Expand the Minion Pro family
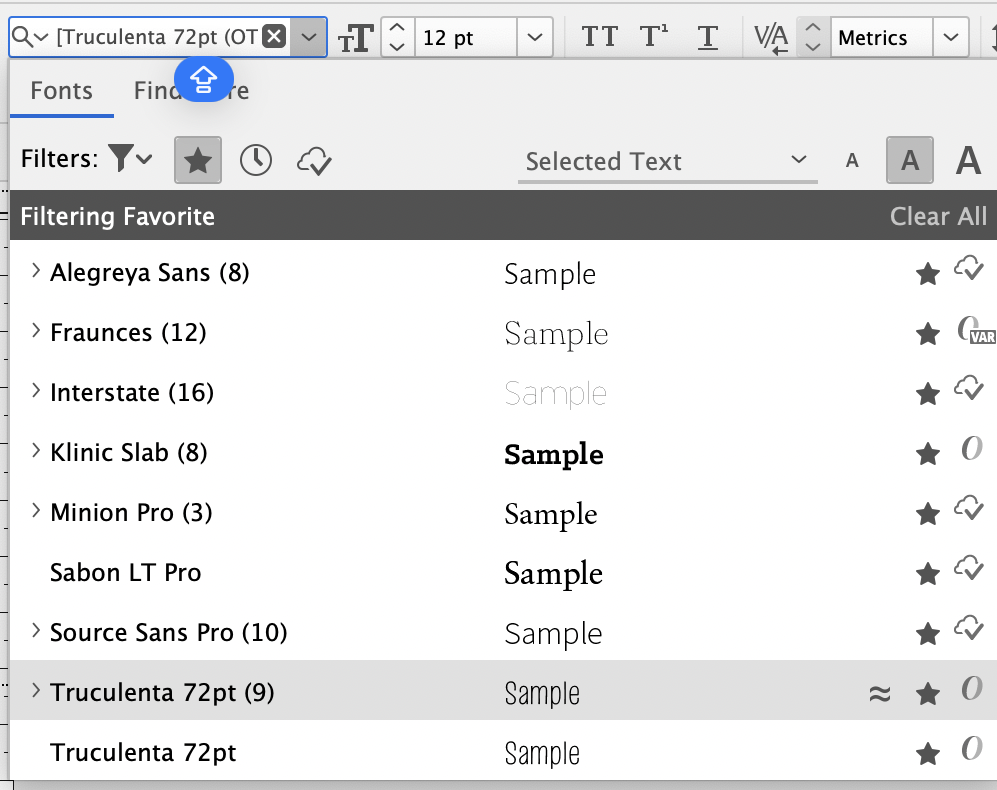997x790 pixels. tap(36, 510)
